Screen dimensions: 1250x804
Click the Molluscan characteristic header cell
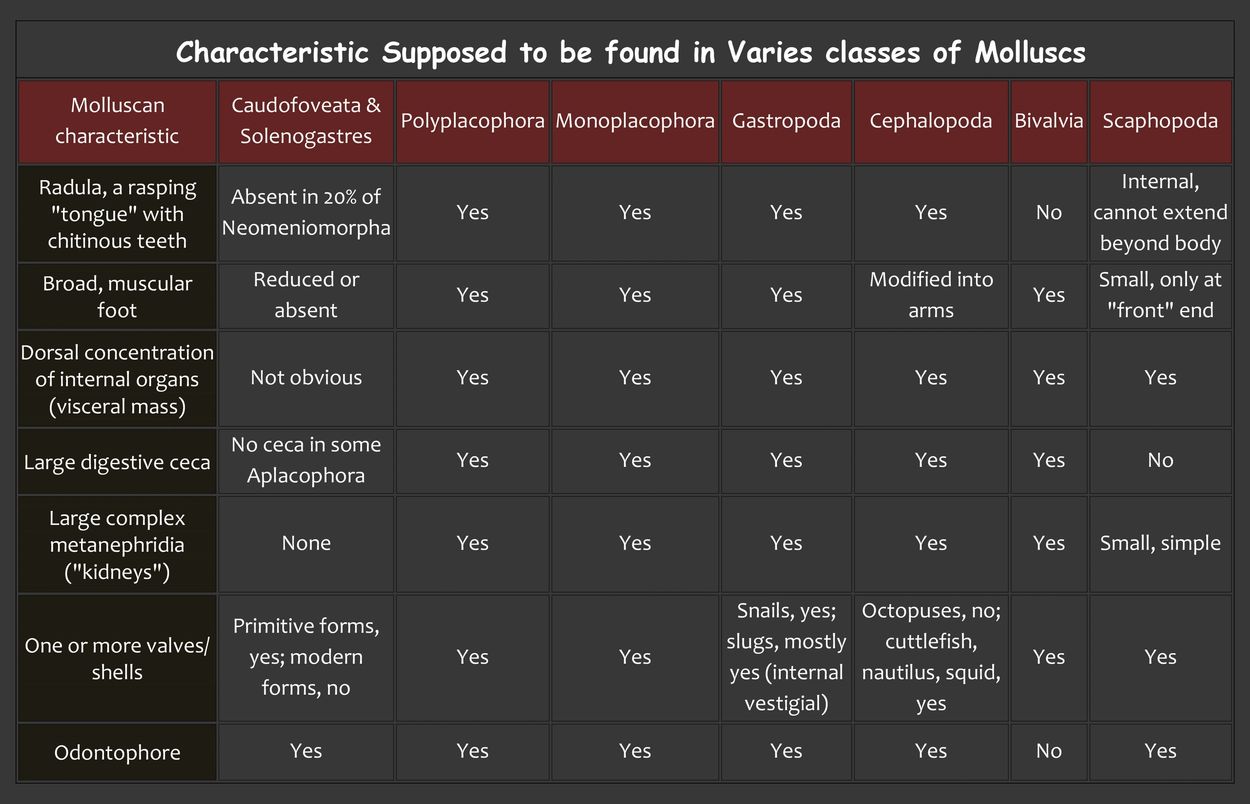pos(117,121)
